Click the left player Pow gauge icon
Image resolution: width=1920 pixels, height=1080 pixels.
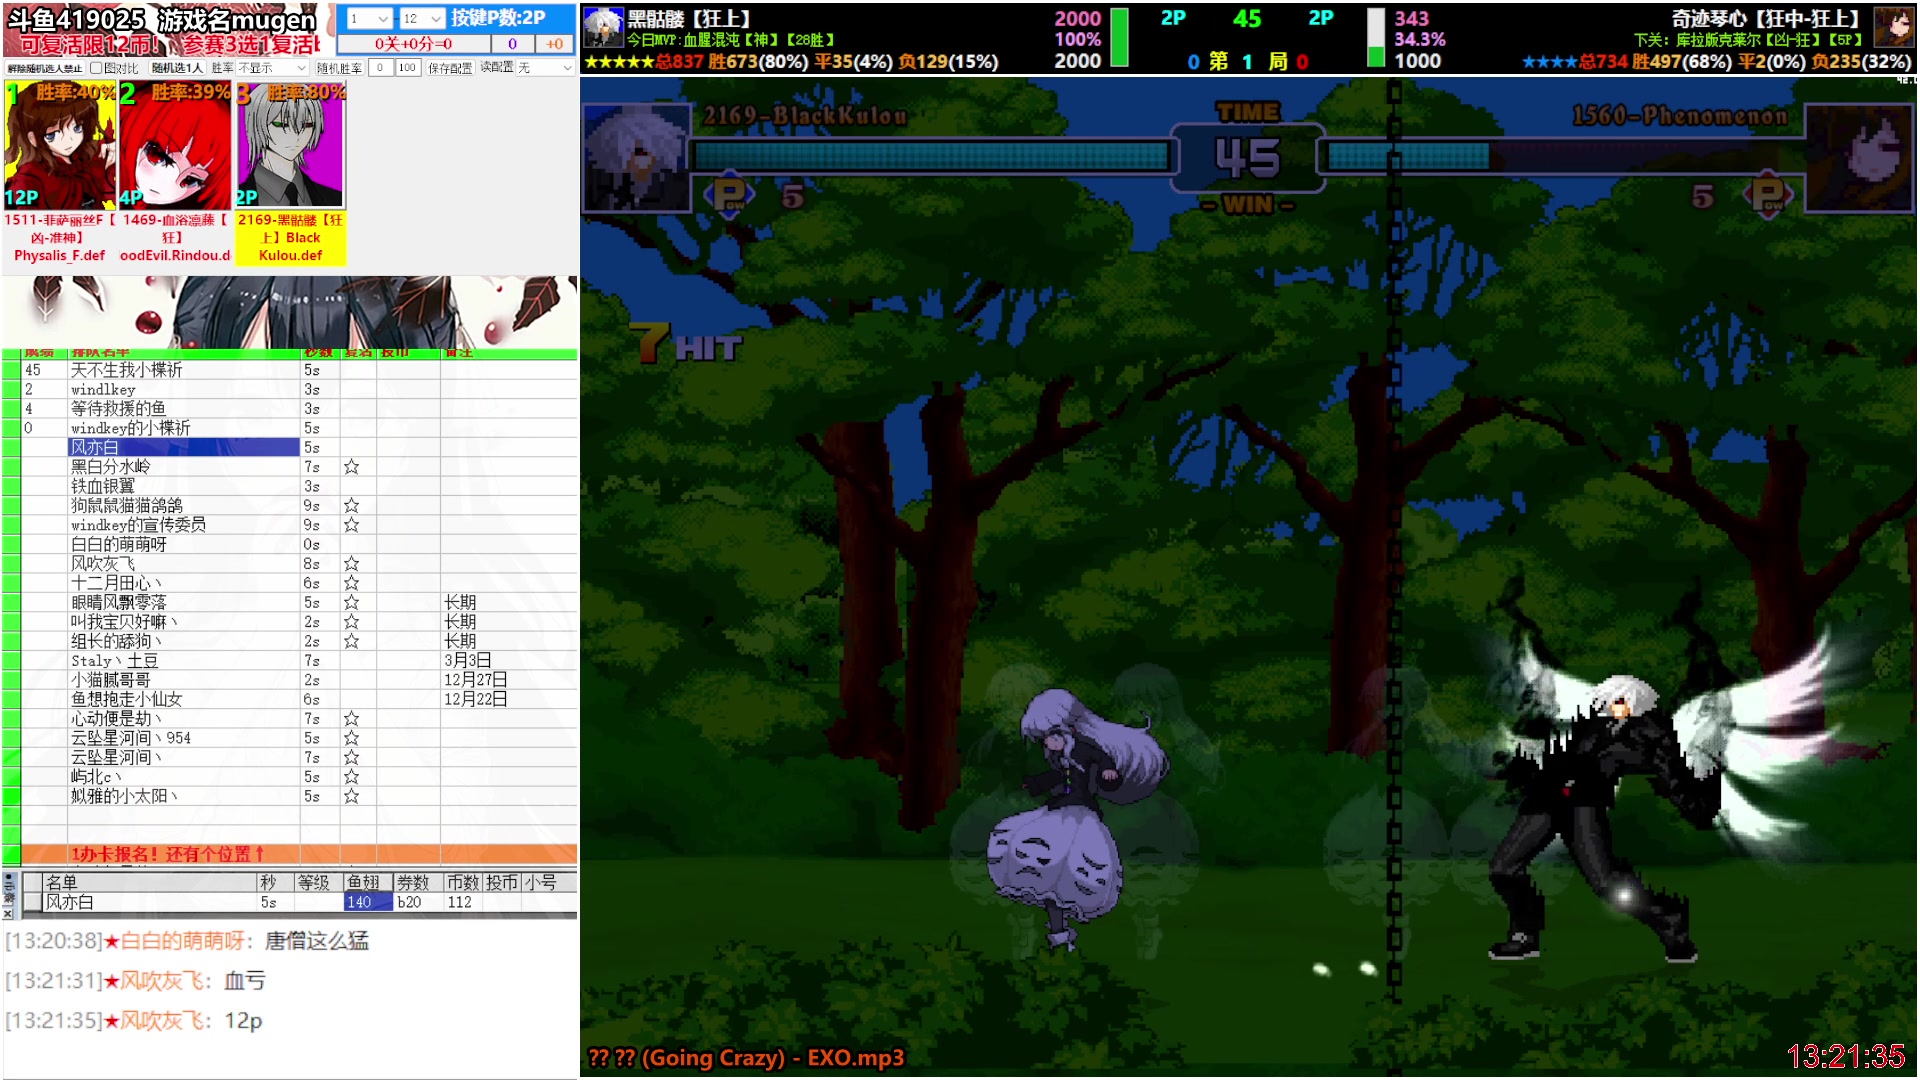point(728,195)
